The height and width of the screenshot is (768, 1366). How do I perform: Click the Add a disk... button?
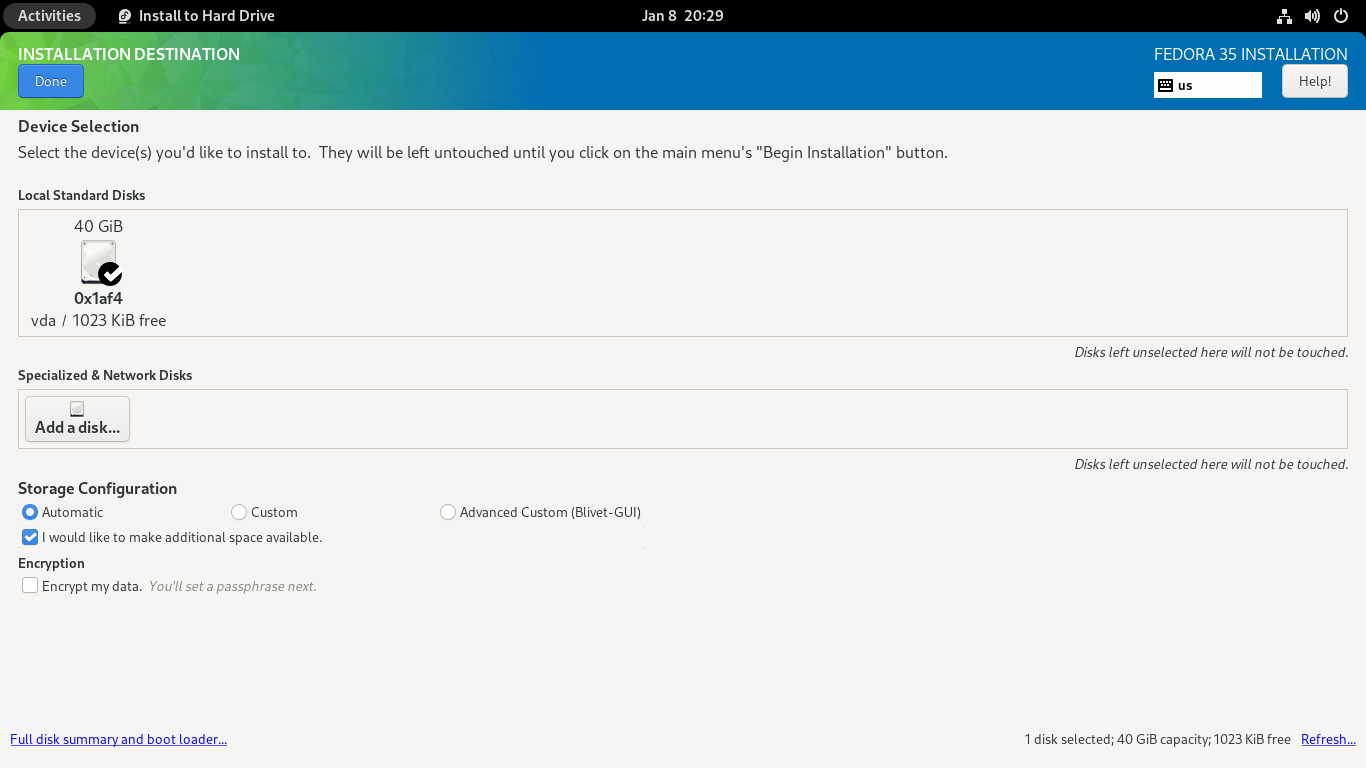tap(77, 418)
